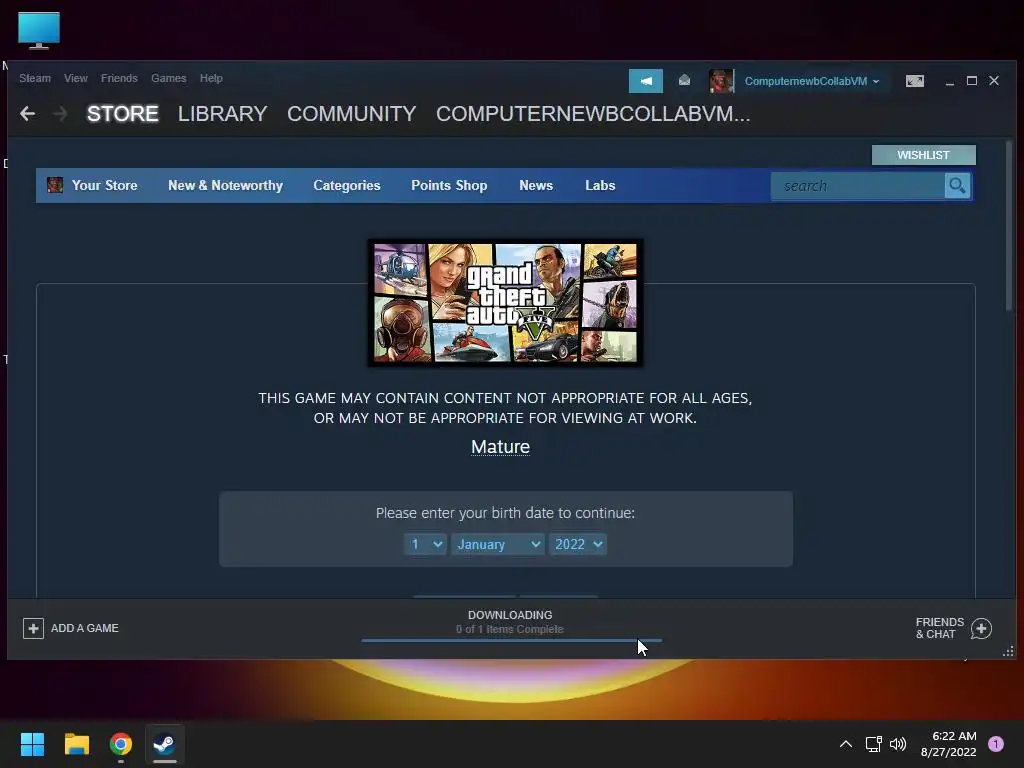Focus the store search field

857,186
